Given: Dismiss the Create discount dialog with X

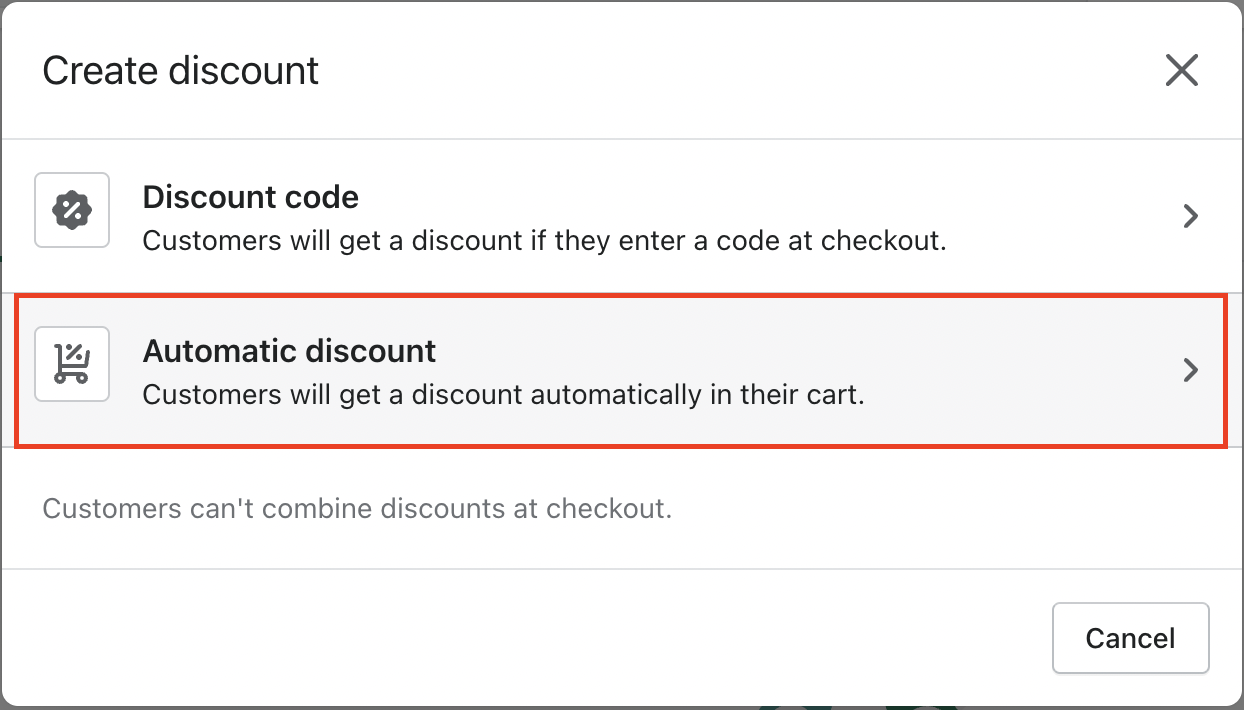Looking at the screenshot, I should coord(1181,70).
